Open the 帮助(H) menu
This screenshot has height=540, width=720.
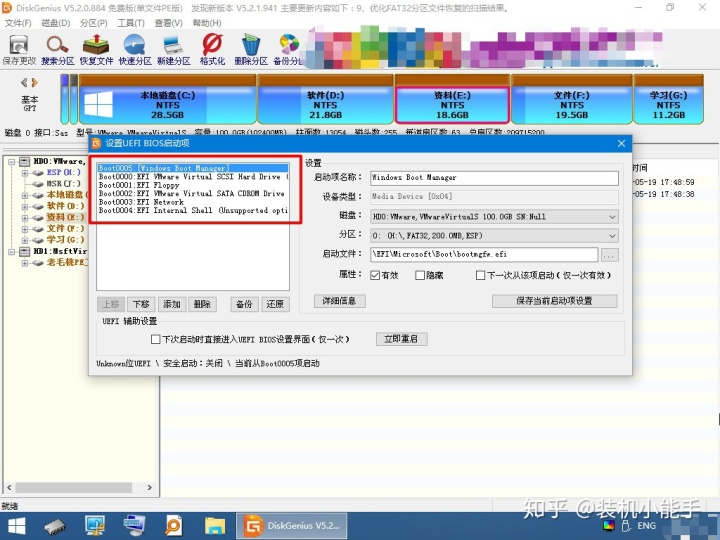[x=207, y=23]
